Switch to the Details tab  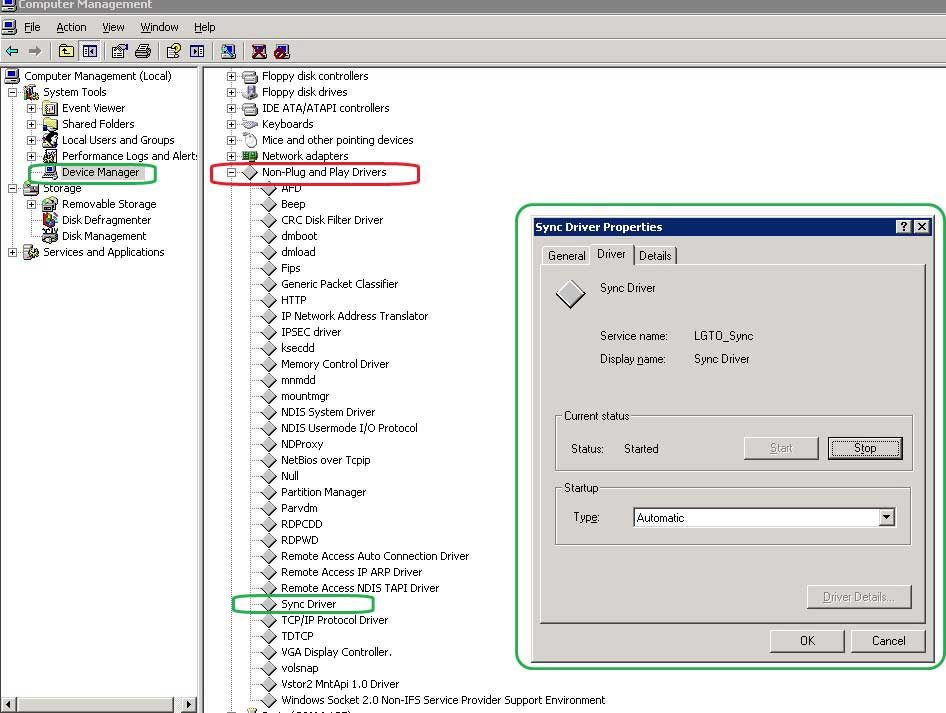click(x=655, y=256)
